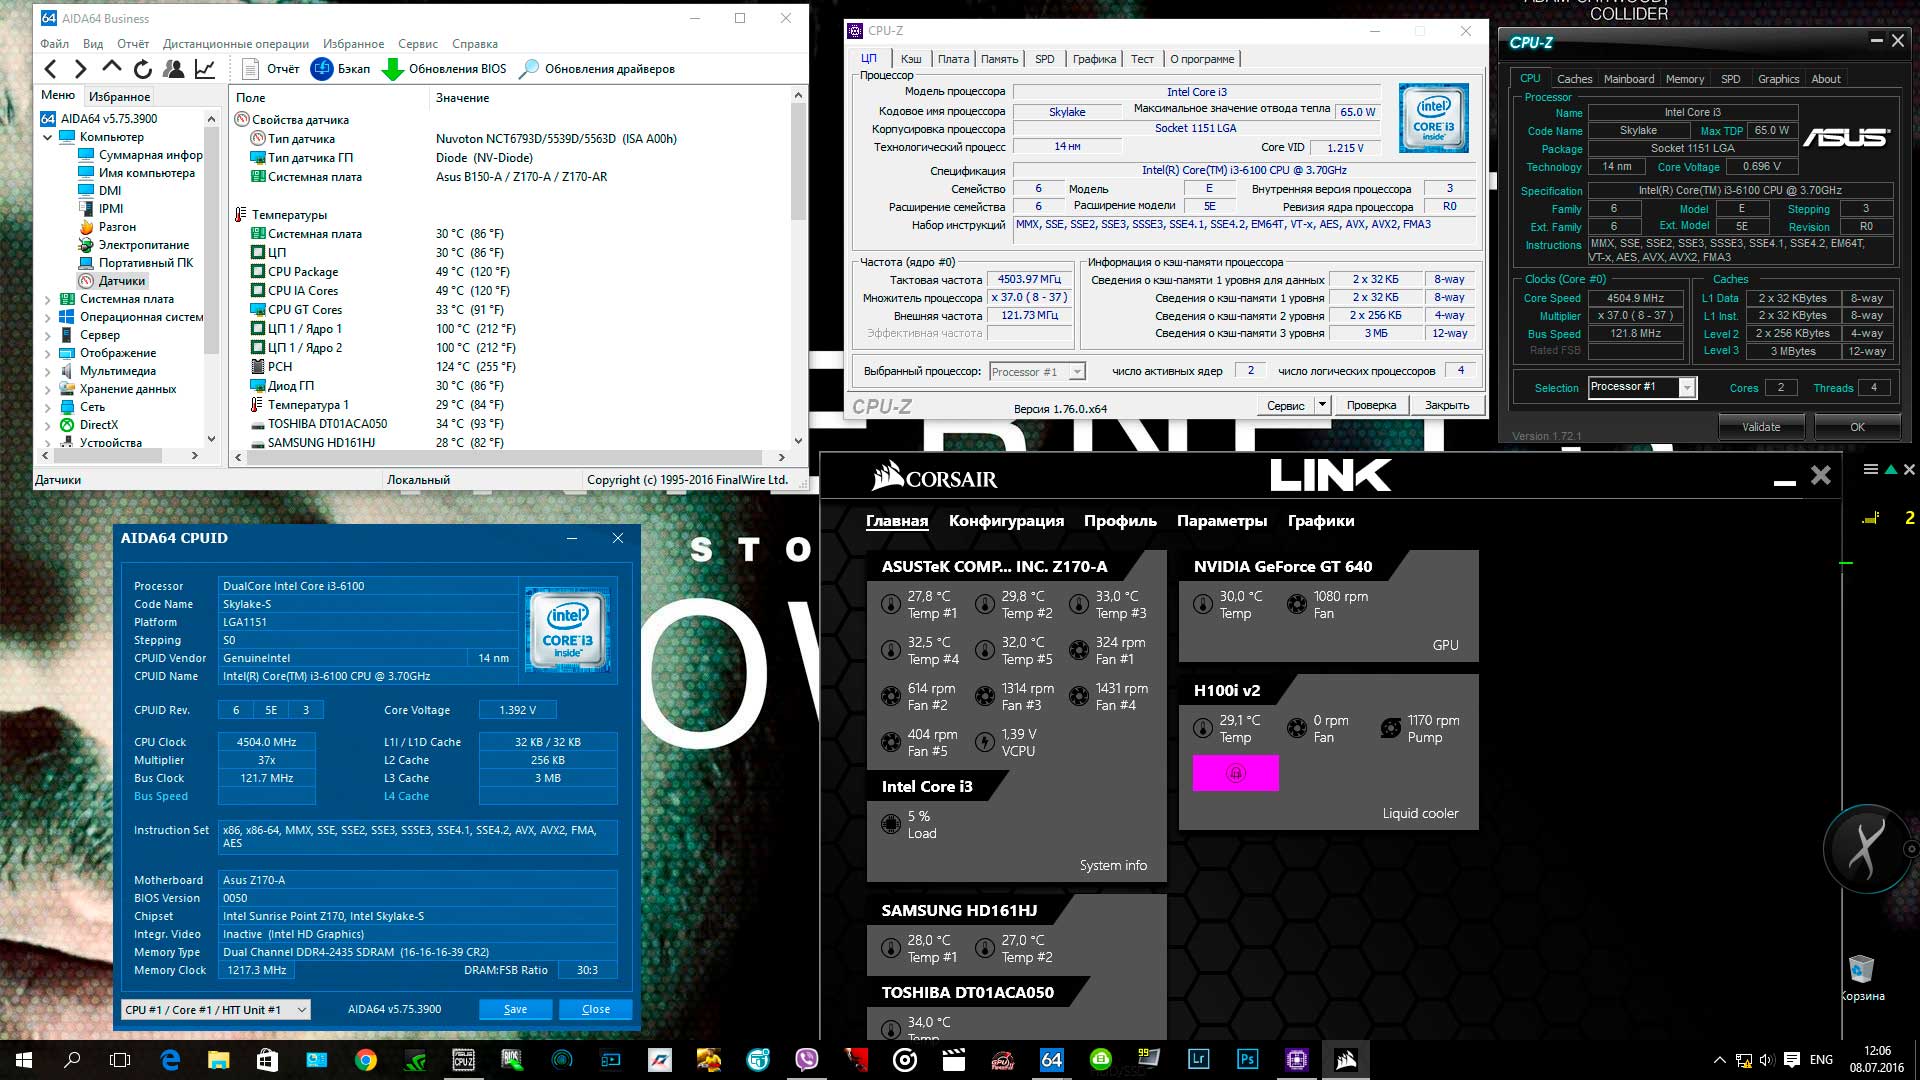Screen dimensions: 1920x1080
Task: Open Corsair Link from the taskbar
Action: coord(1346,1060)
